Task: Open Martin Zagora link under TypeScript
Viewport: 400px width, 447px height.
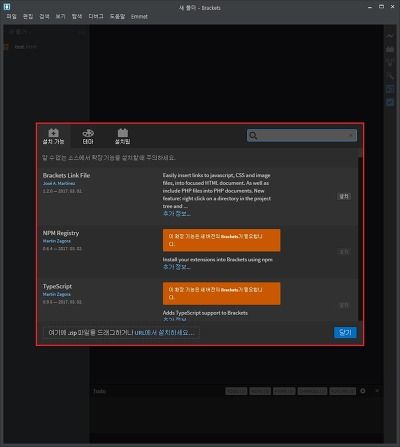Action: click(x=57, y=294)
